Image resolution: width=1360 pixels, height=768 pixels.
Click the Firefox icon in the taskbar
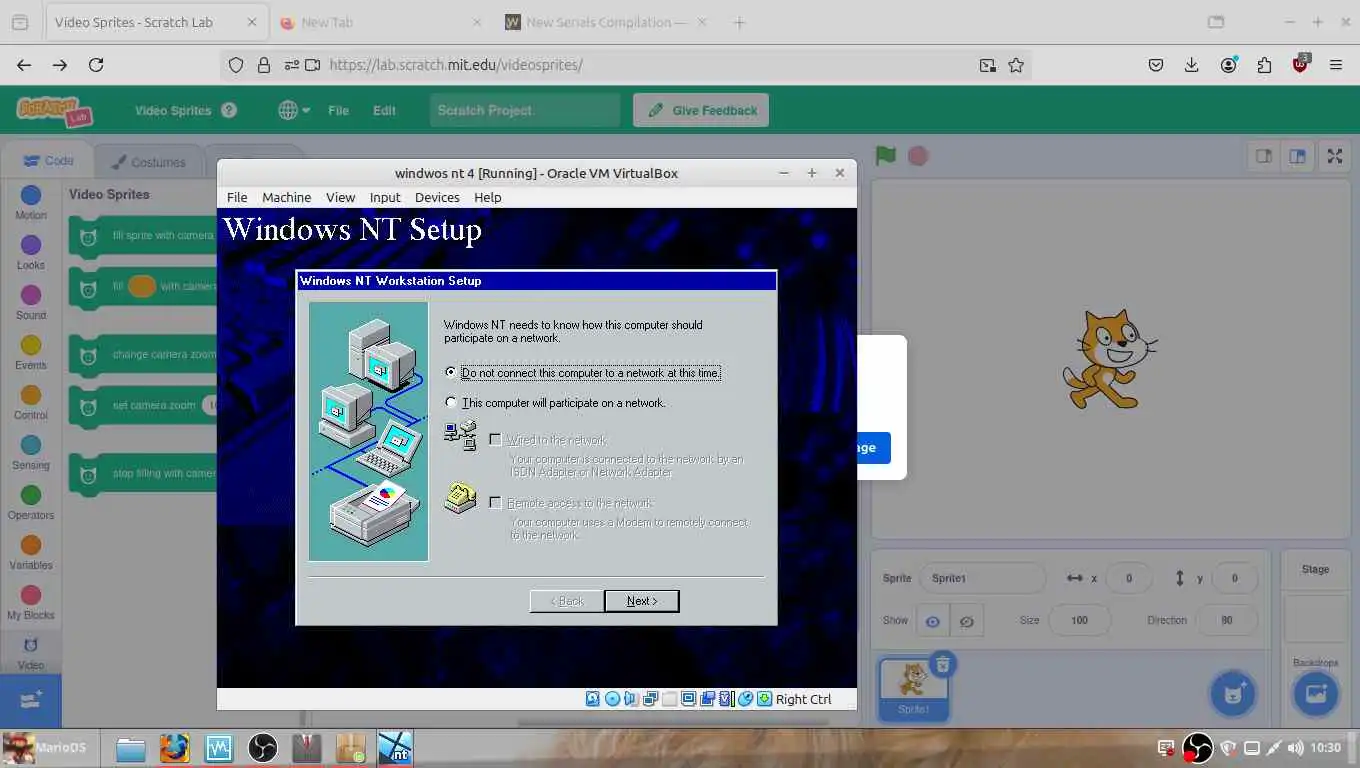(x=174, y=748)
